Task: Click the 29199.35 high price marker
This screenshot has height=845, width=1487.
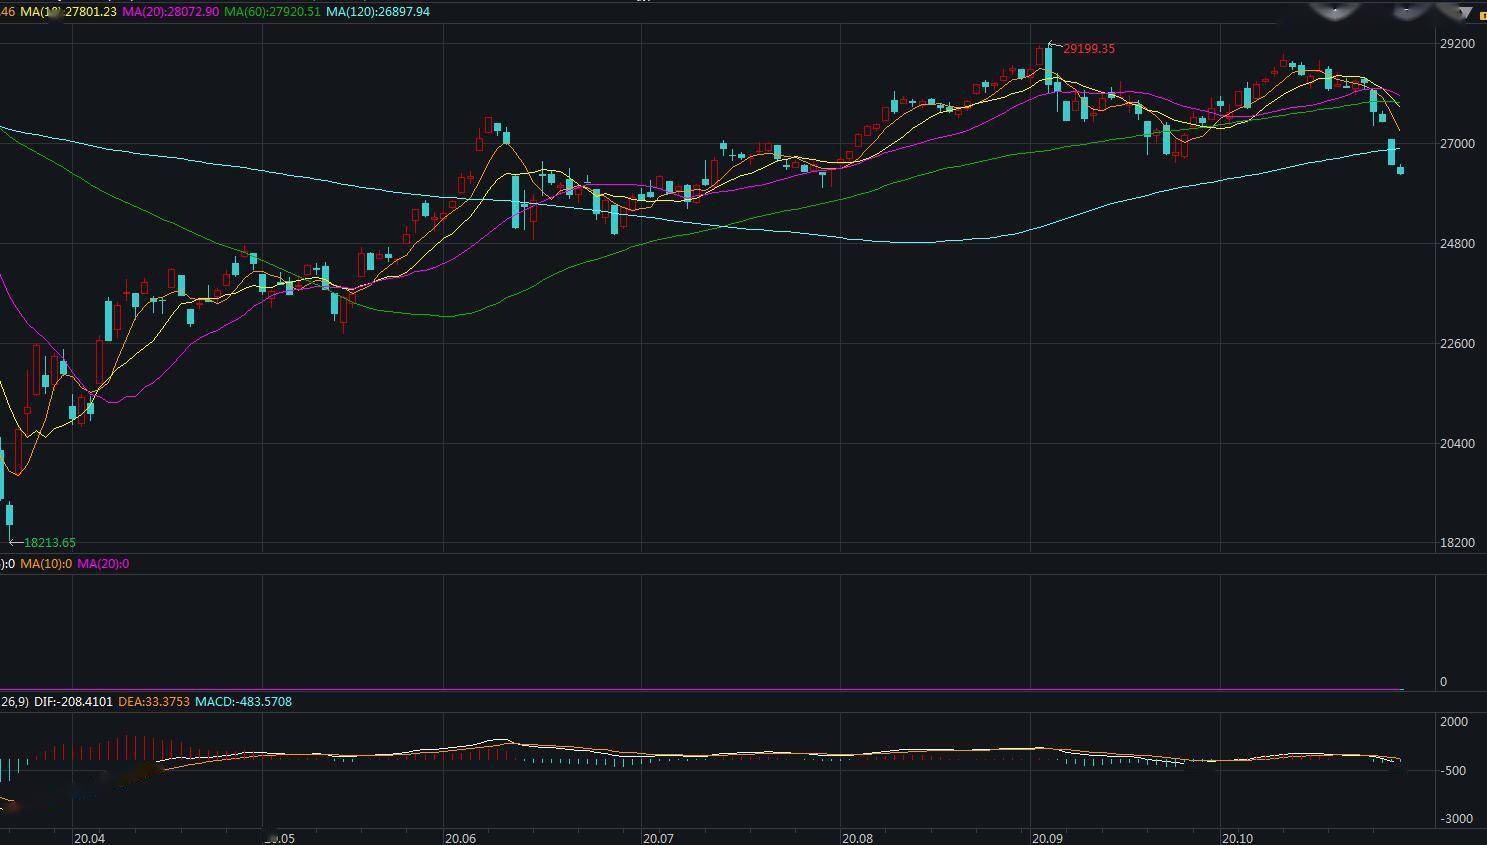Action: 1088,49
